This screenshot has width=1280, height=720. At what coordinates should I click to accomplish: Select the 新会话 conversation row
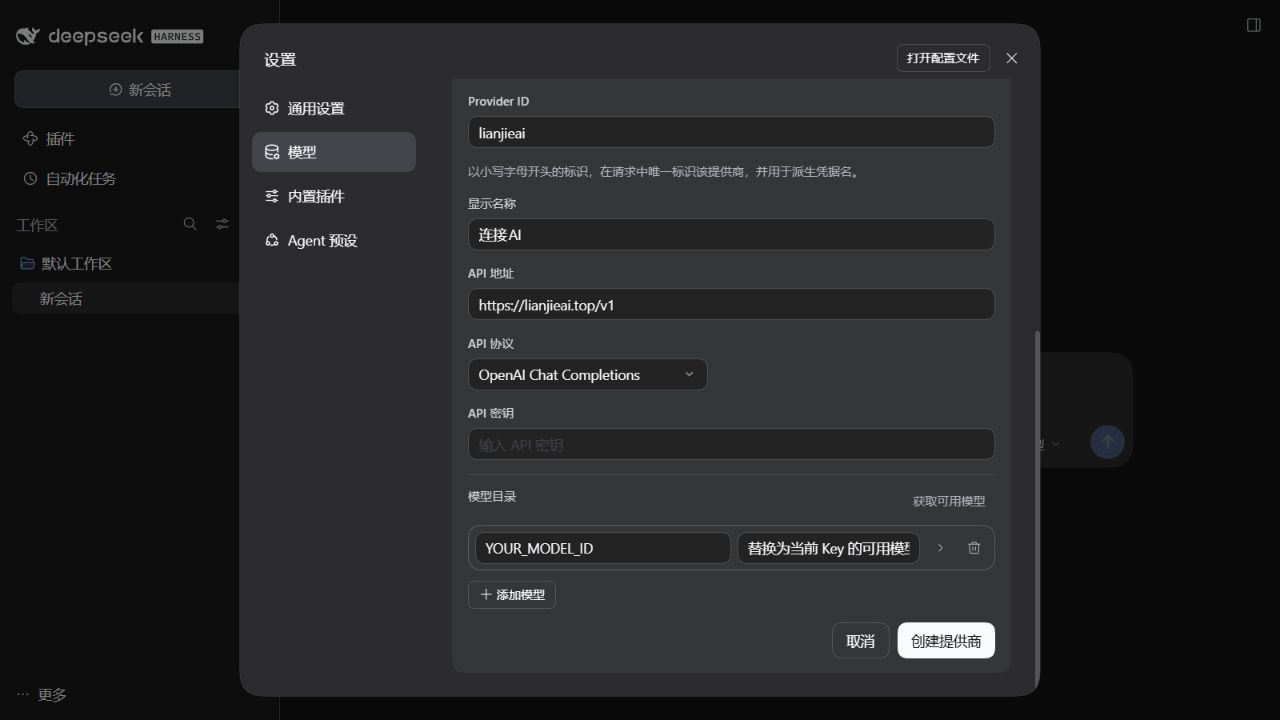pos(125,299)
